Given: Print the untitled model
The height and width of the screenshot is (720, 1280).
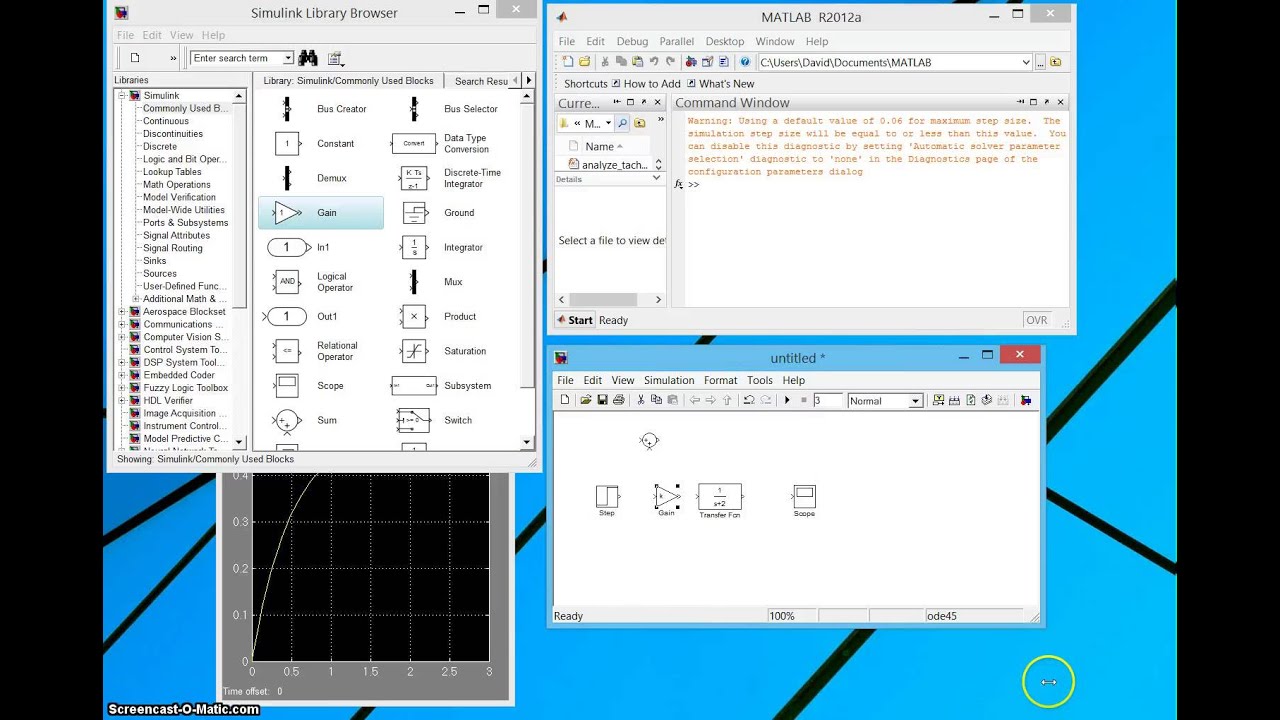Looking at the screenshot, I should tap(619, 400).
